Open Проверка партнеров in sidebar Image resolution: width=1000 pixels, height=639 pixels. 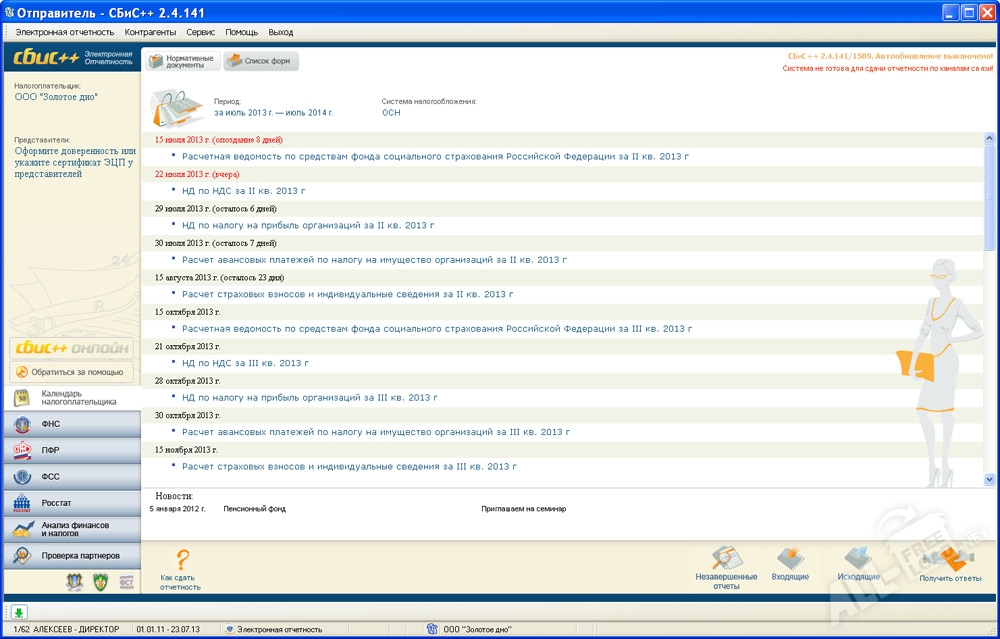(x=70, y=555)
